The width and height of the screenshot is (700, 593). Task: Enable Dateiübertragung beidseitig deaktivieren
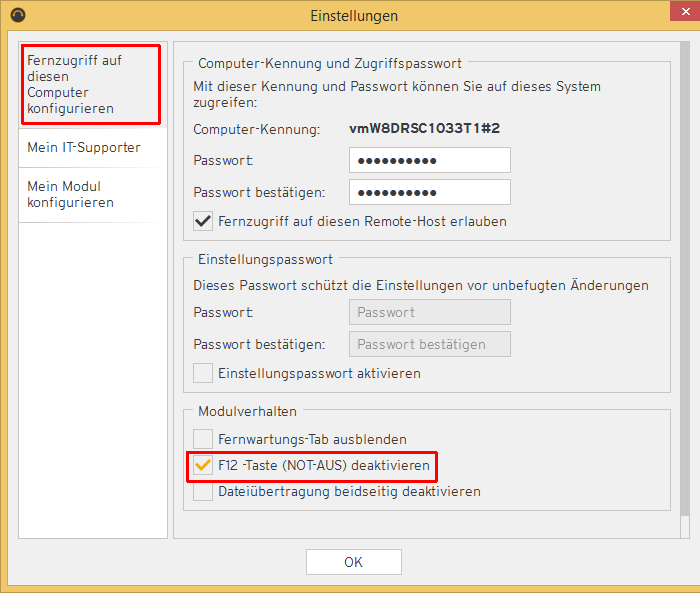coord(204,491)
